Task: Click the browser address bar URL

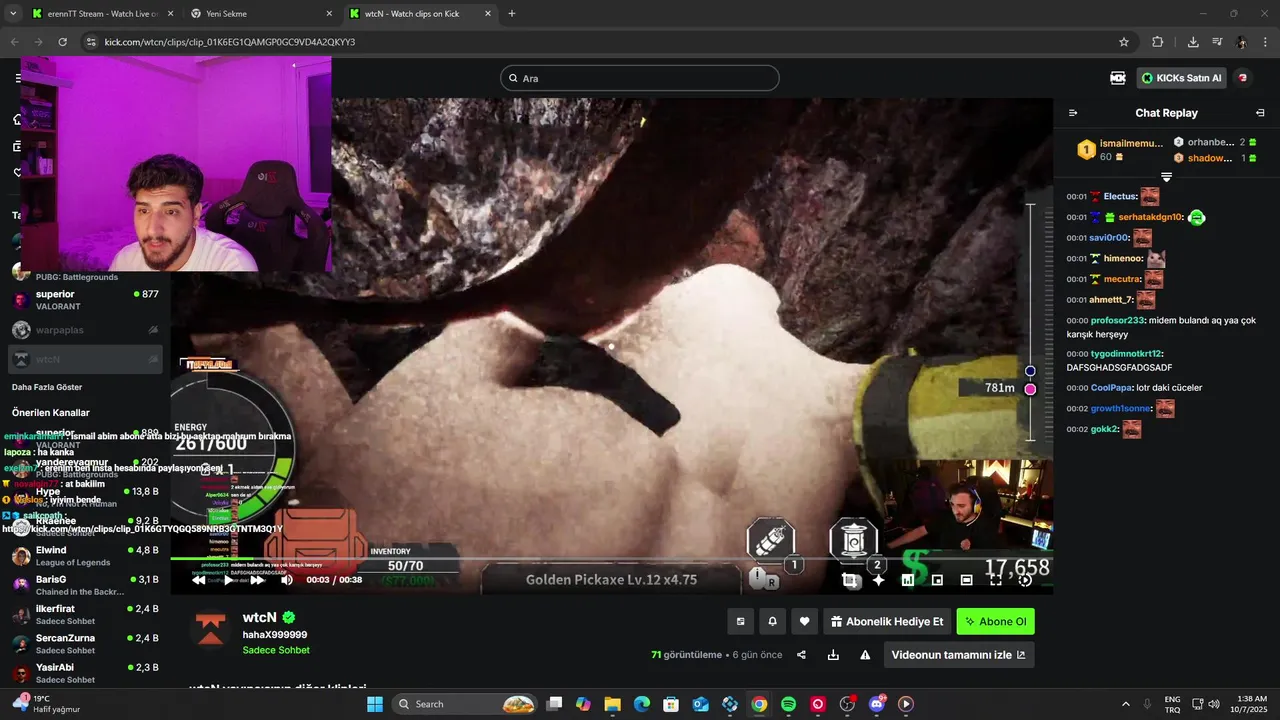Action: click(x=230, y=42)
